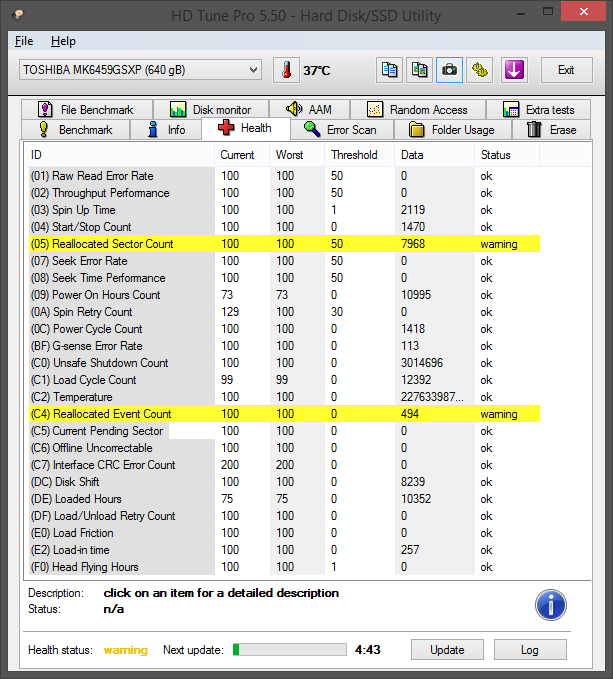Screen dimensions: 613x679
Task: Select (05) Reallocated Sector Count row
Action: 284,244
